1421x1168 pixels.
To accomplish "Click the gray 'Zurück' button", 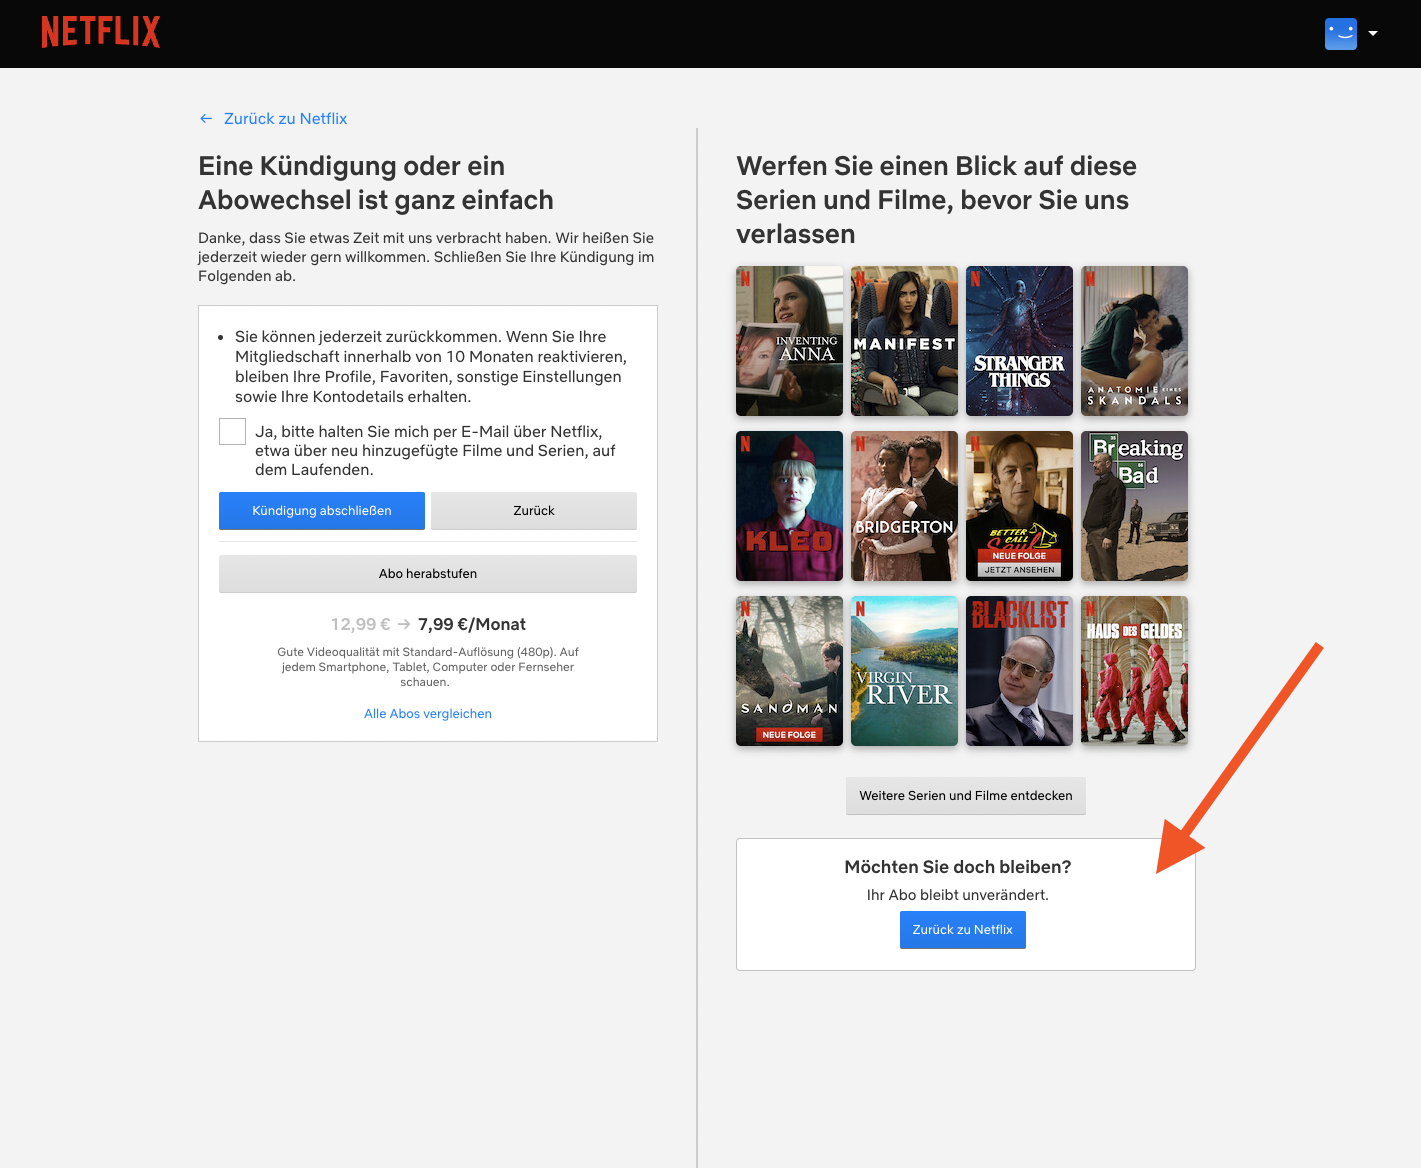I will (x=534, y=511).
